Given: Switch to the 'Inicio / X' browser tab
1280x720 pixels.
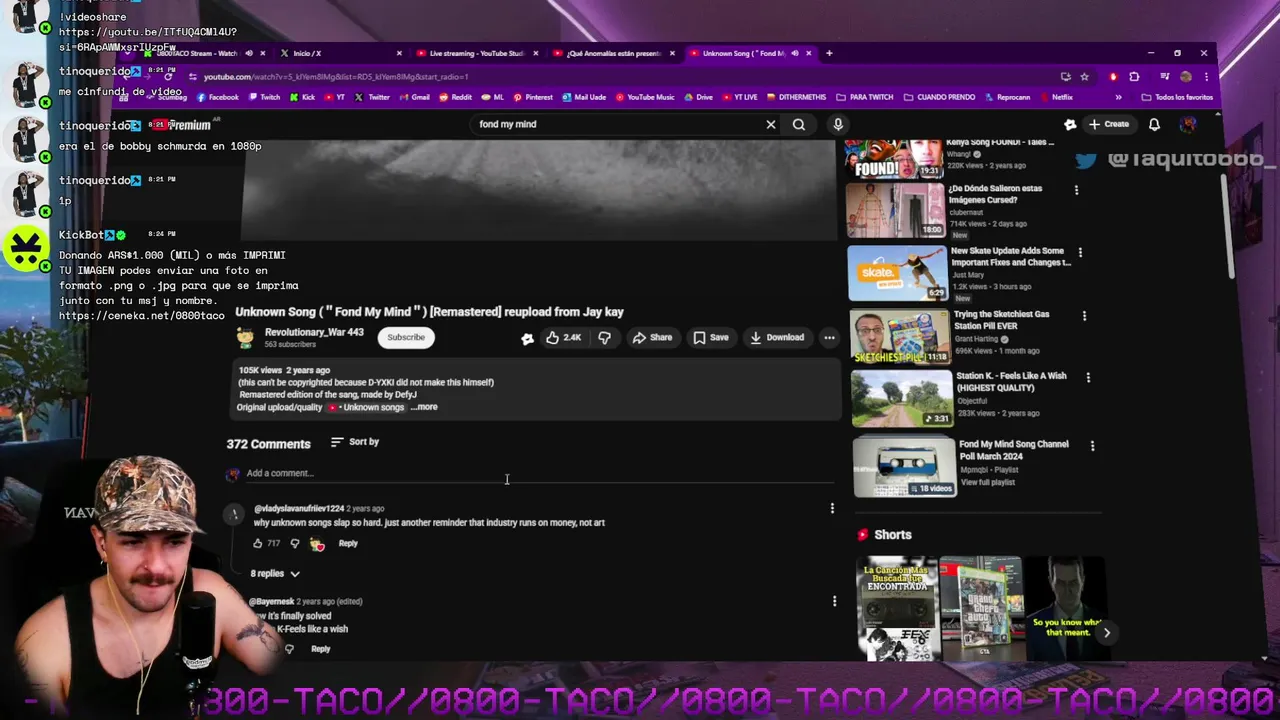Looking at the screenshot, I should [338, 53].
